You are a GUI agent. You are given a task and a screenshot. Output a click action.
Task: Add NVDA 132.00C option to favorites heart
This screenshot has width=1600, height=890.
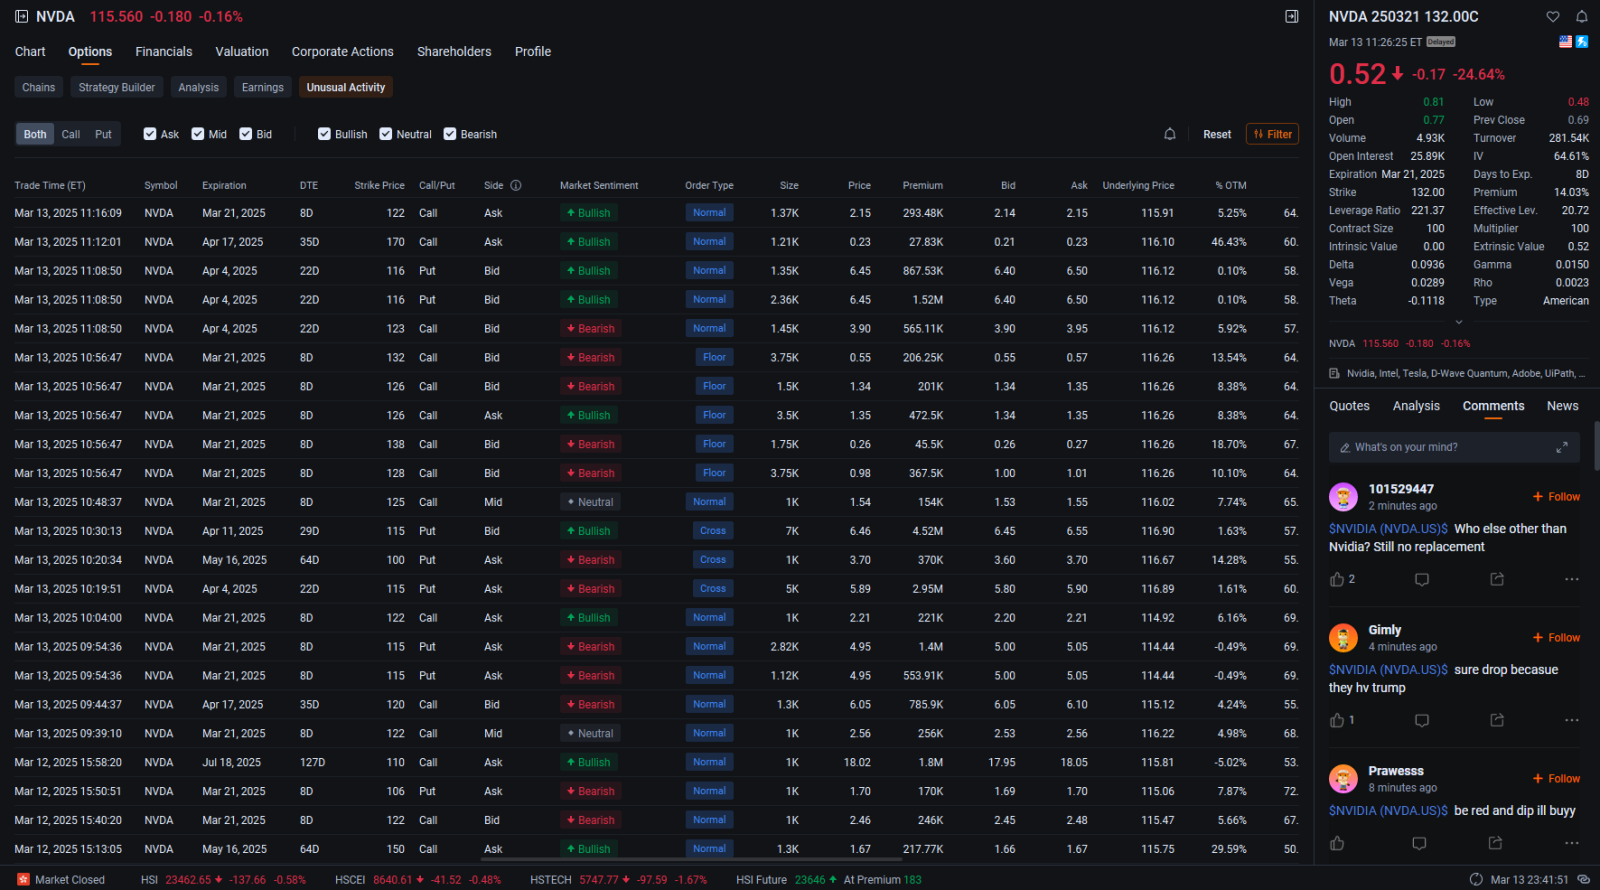click(1553, 17)
